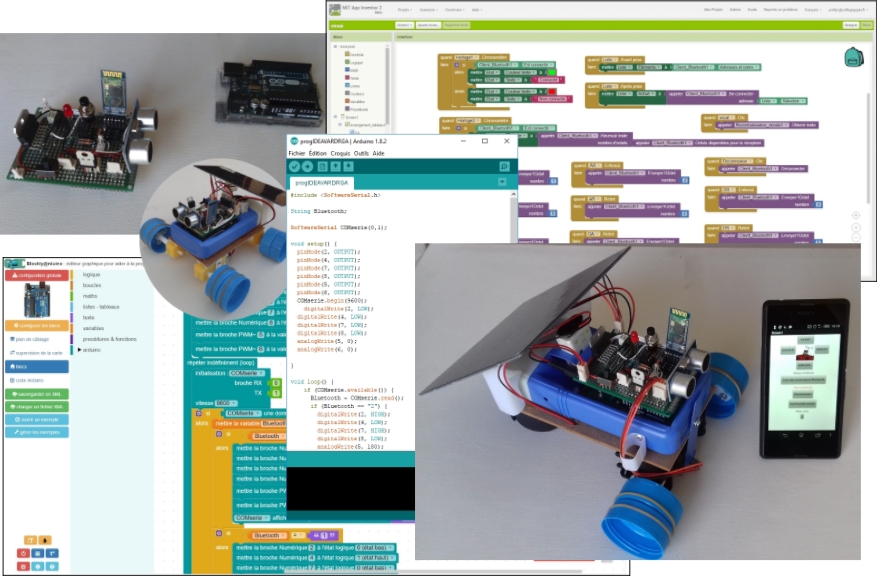
Task: Click the 'gérer les exemples' button
Action: tap(37, 432)
